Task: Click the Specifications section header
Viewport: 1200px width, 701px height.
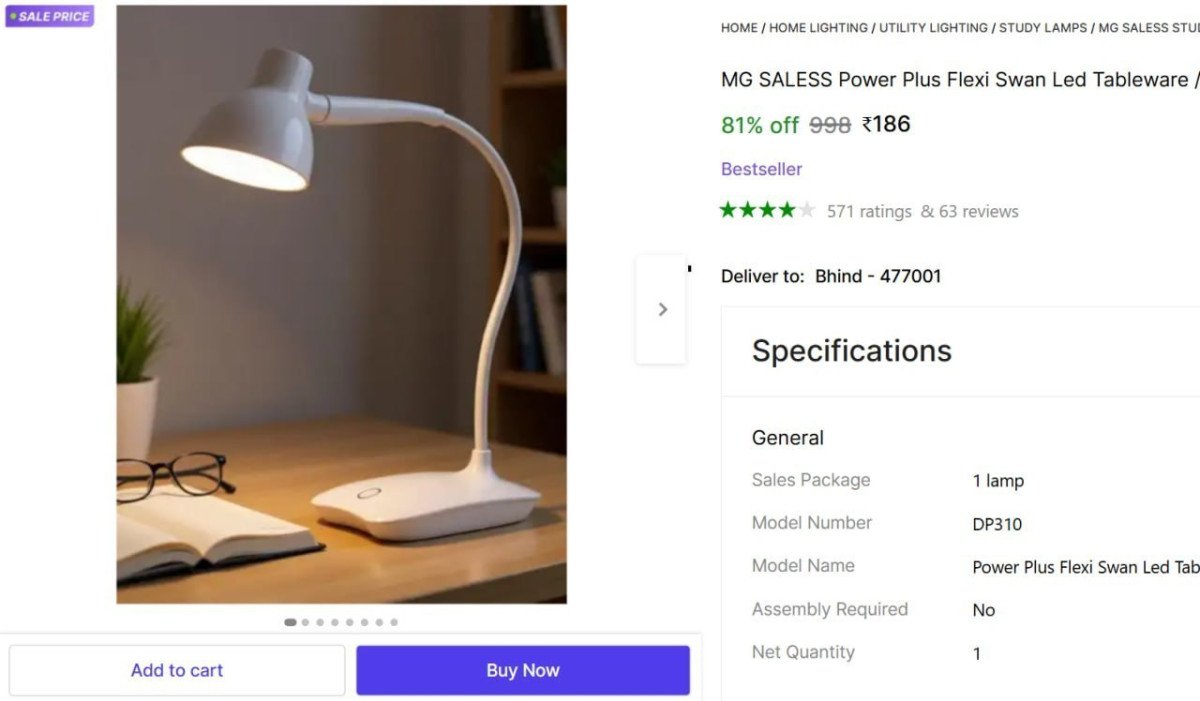Action: tap(851, 351)
